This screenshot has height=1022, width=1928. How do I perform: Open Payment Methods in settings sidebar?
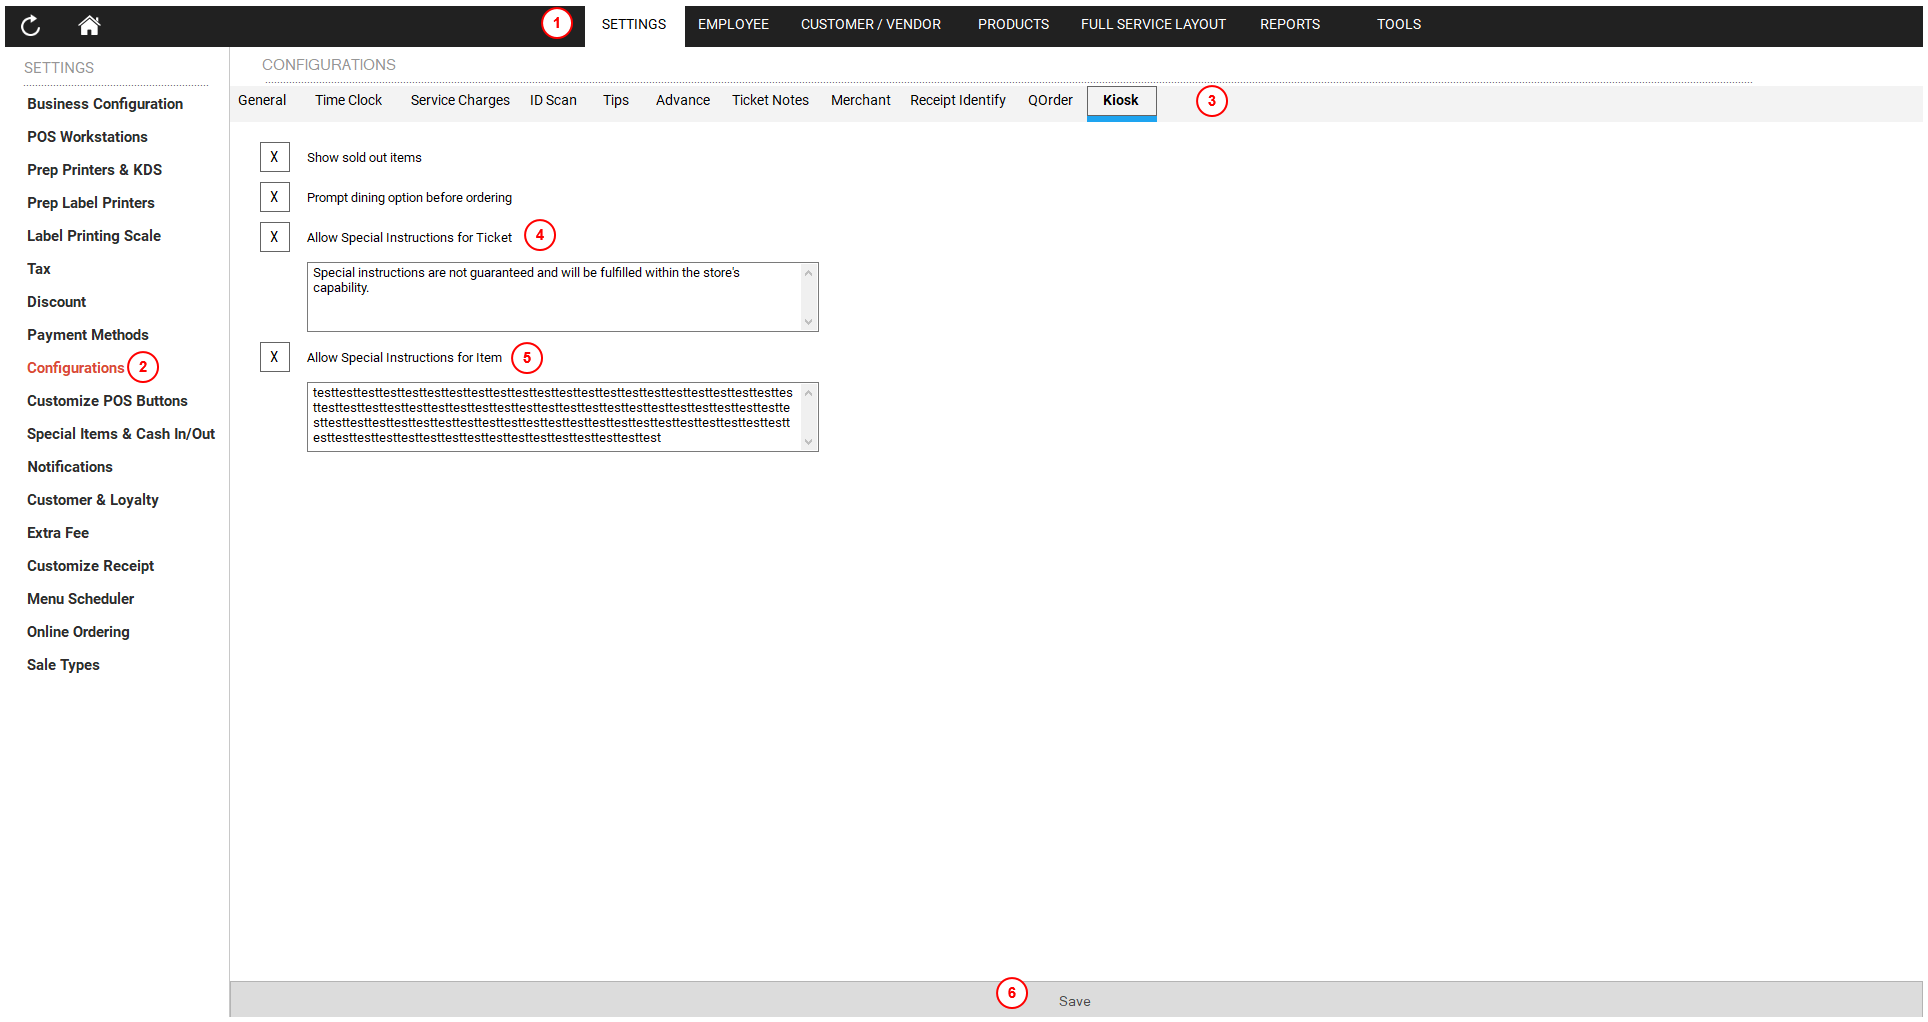pos(88,335)
